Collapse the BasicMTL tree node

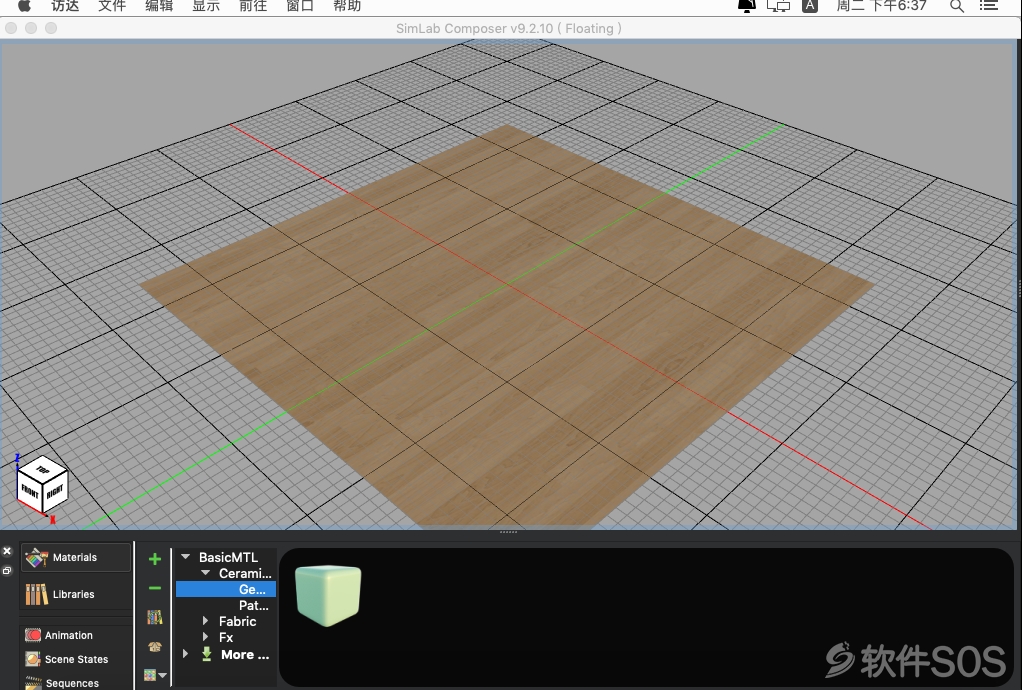point(186,557)
